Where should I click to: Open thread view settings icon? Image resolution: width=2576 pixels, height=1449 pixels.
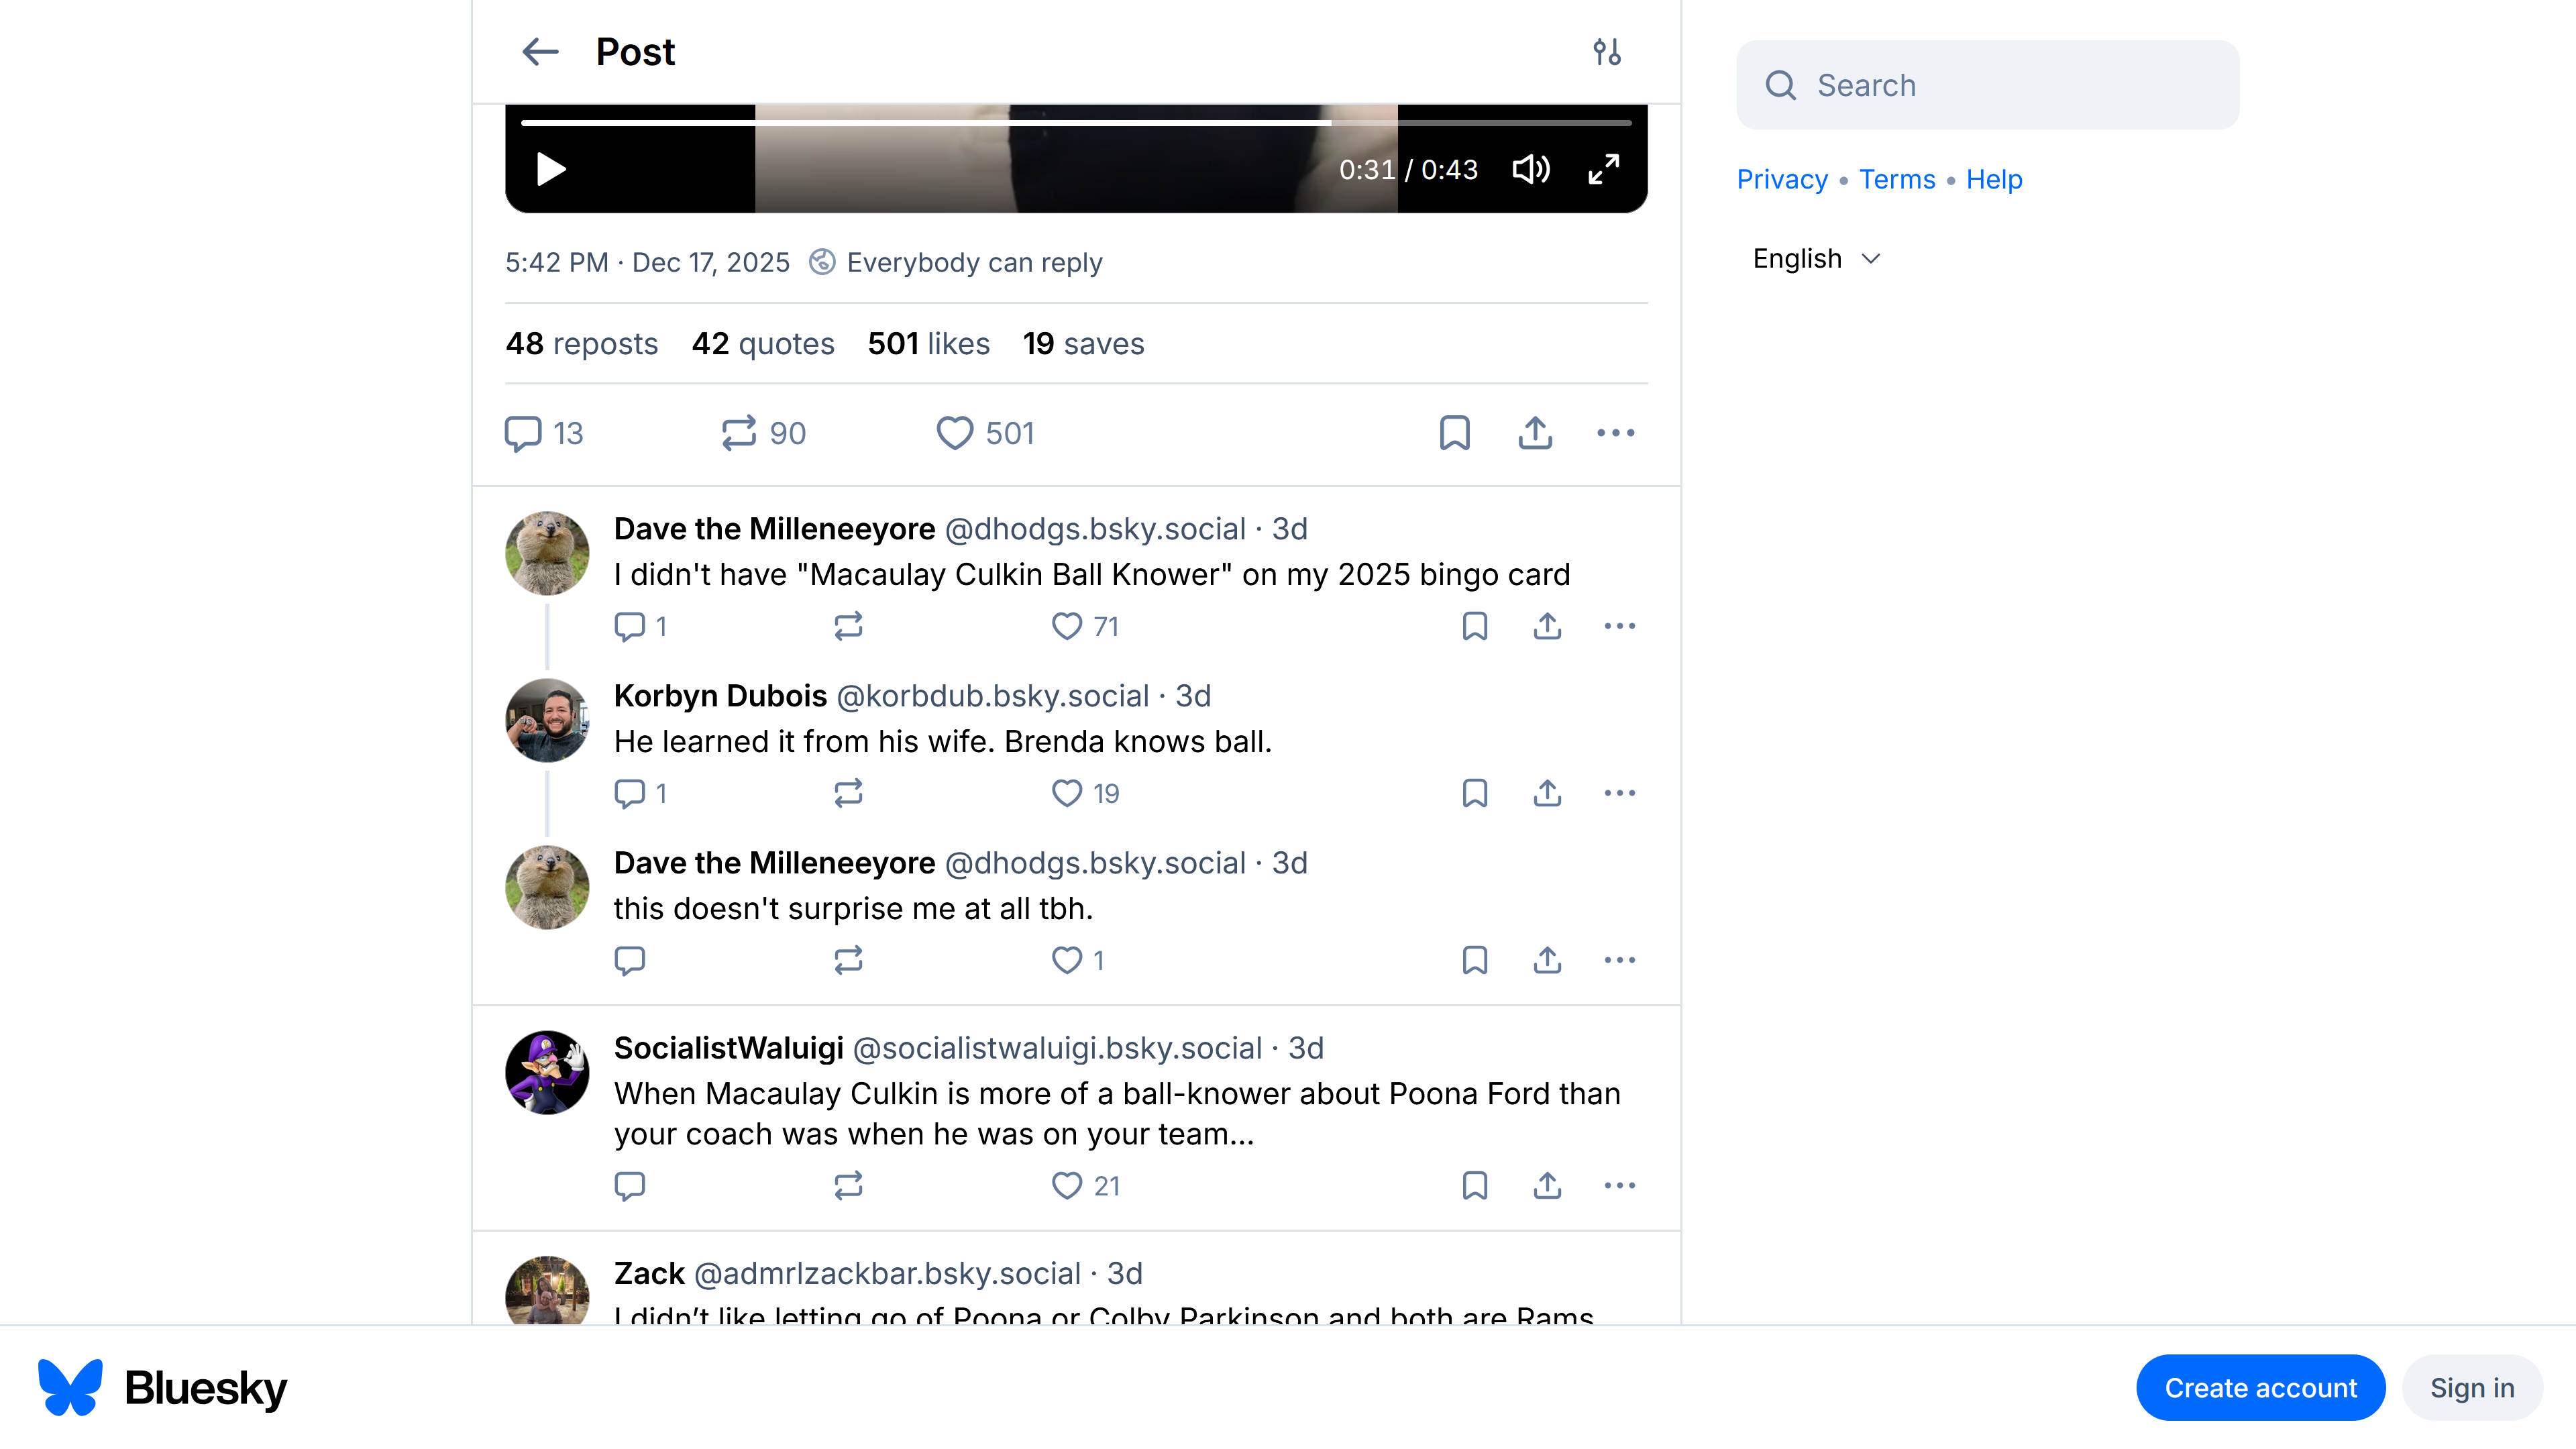pyautogui.click(x=1607, y=52)
